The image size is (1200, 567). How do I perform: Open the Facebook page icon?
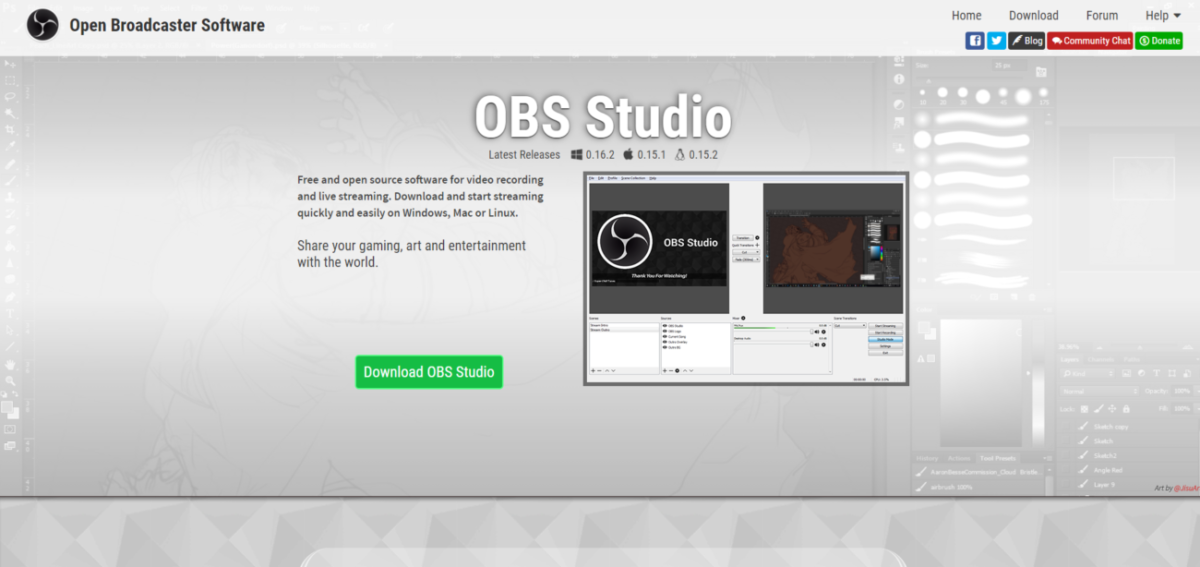975,41
